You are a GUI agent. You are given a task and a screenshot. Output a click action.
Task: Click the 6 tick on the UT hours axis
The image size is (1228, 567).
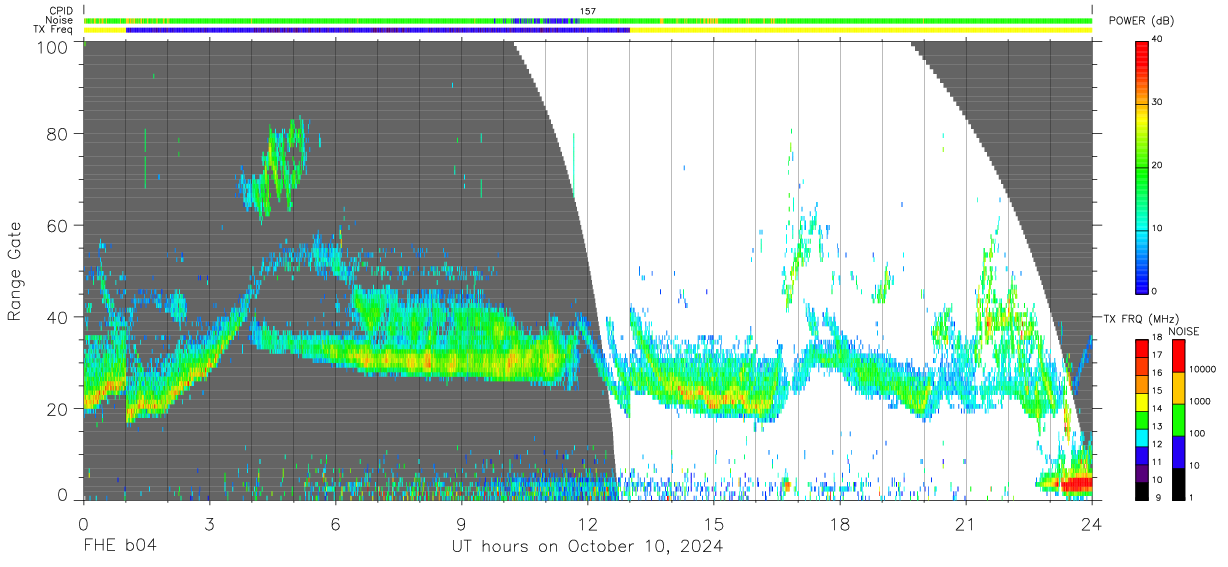point(335,524)
